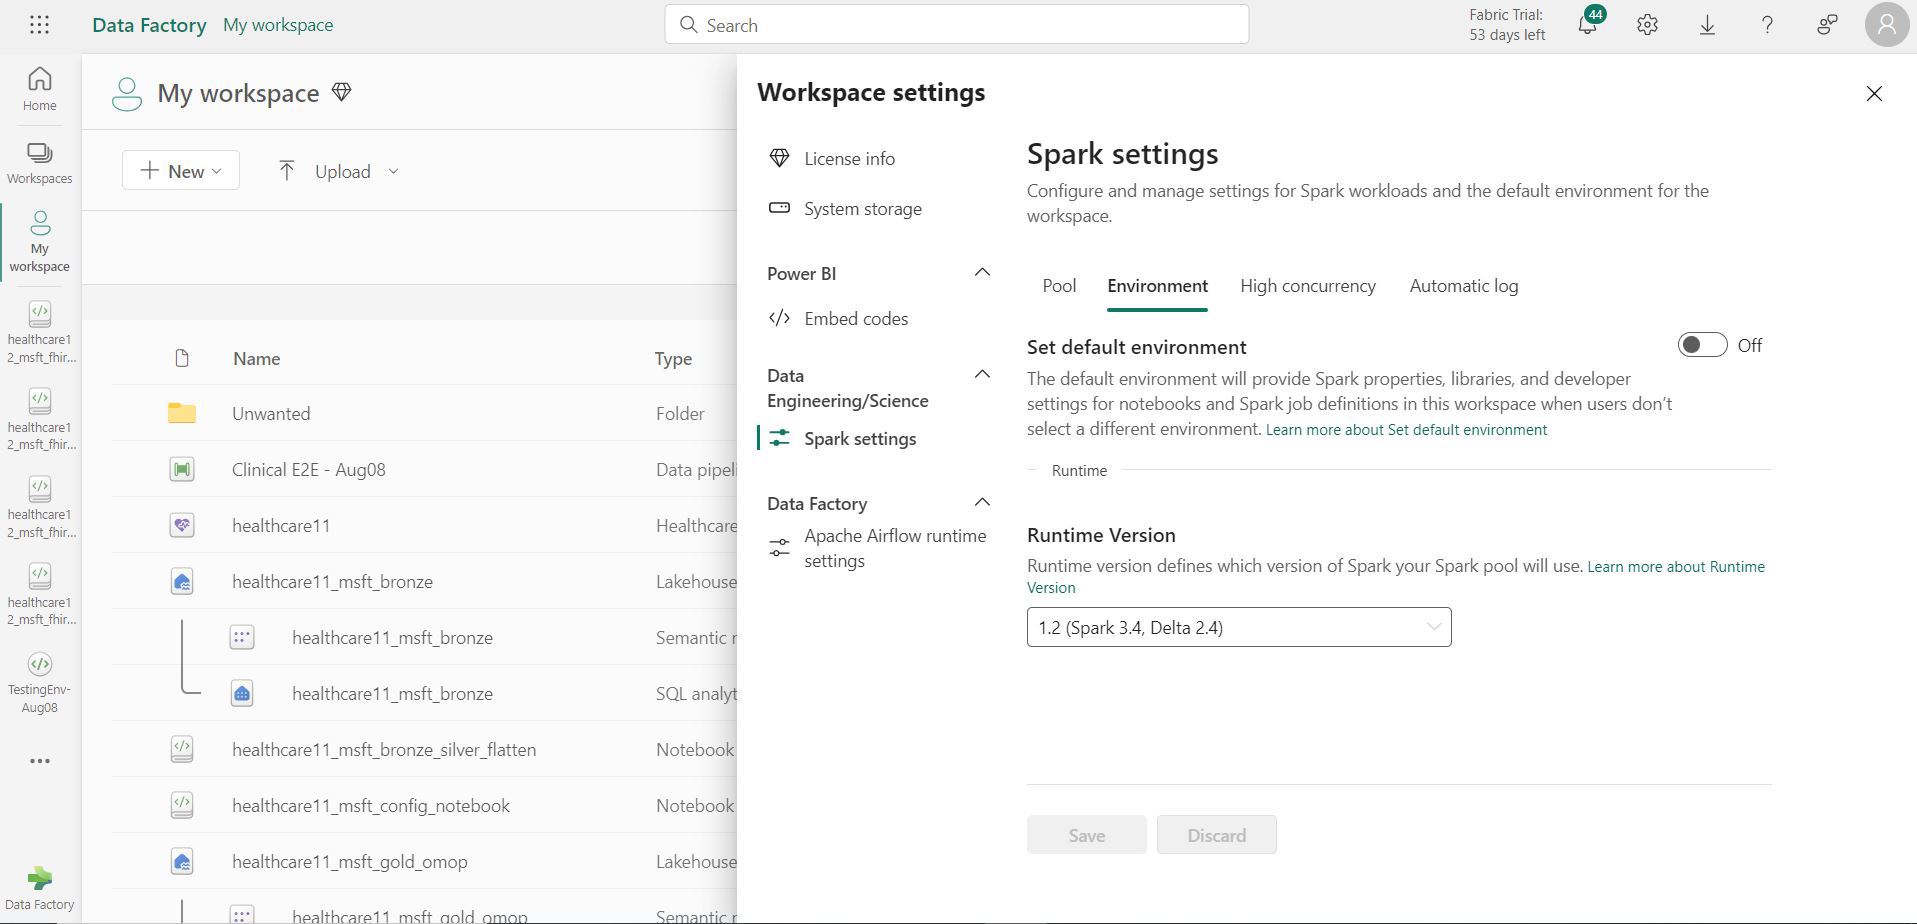Open the Clinical E2E - Aug08 item
The width and height of the screenshot is (1917, 924).
point(308,469)
